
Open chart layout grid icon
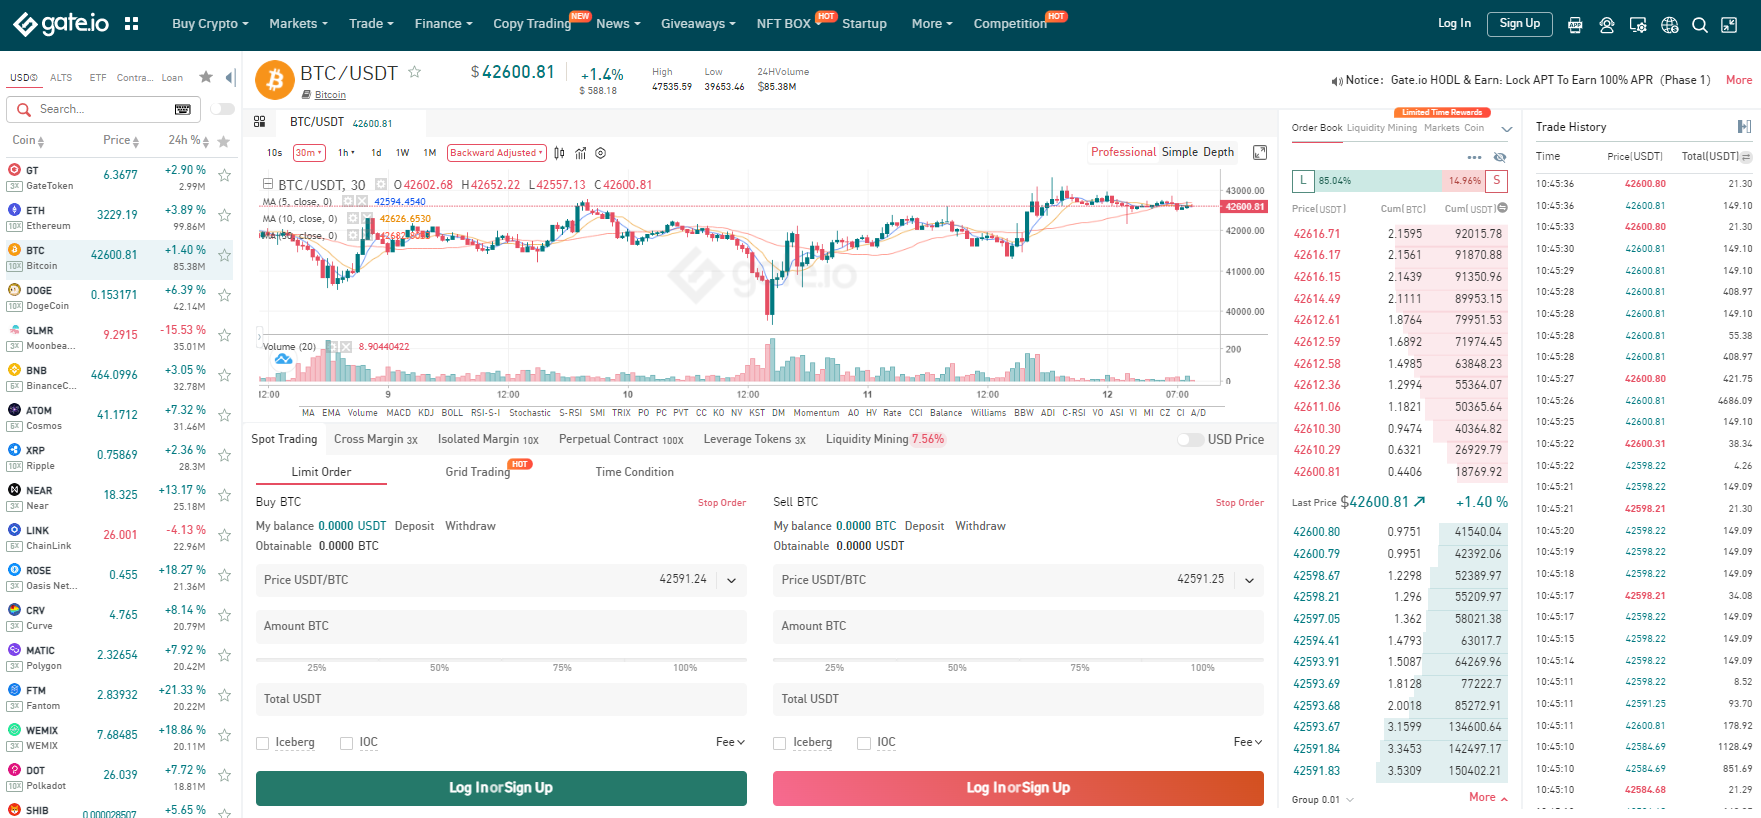(259, 121)
